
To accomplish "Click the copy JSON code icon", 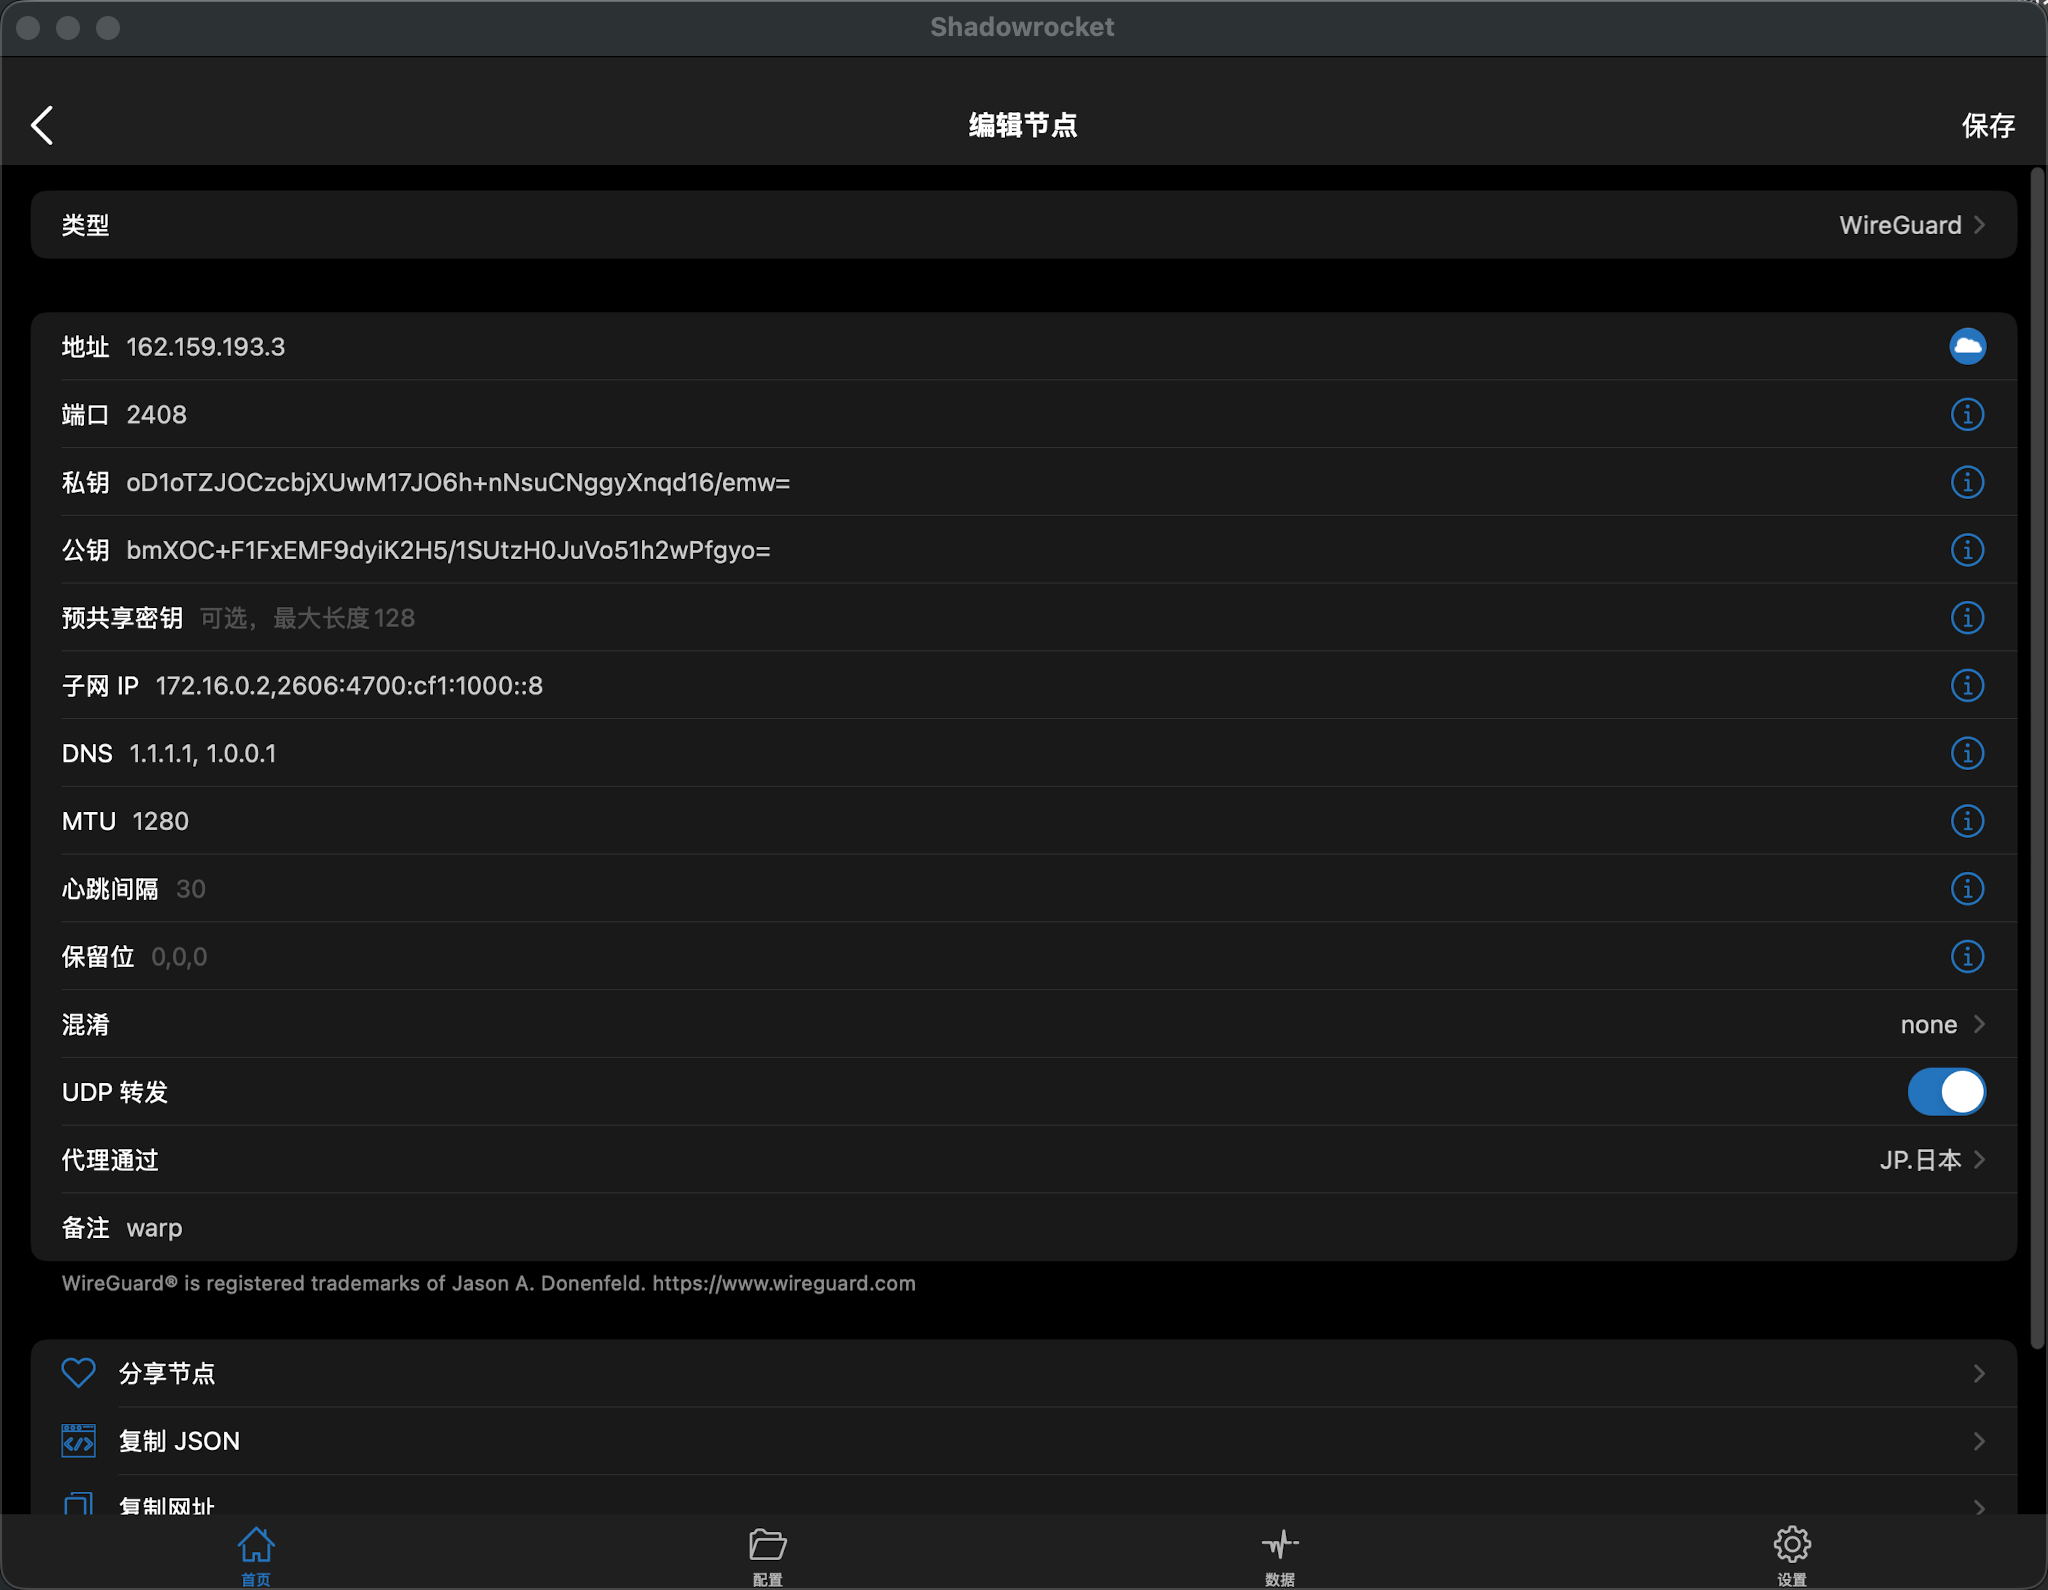I will (78, 1441).
